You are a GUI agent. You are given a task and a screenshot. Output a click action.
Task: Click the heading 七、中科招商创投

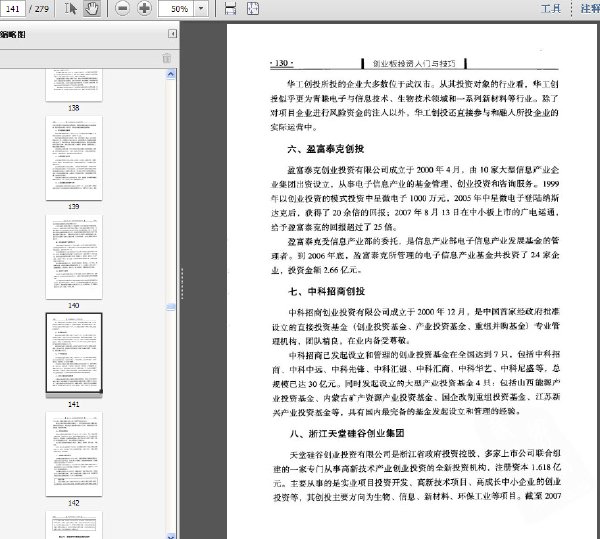point(326,291)
